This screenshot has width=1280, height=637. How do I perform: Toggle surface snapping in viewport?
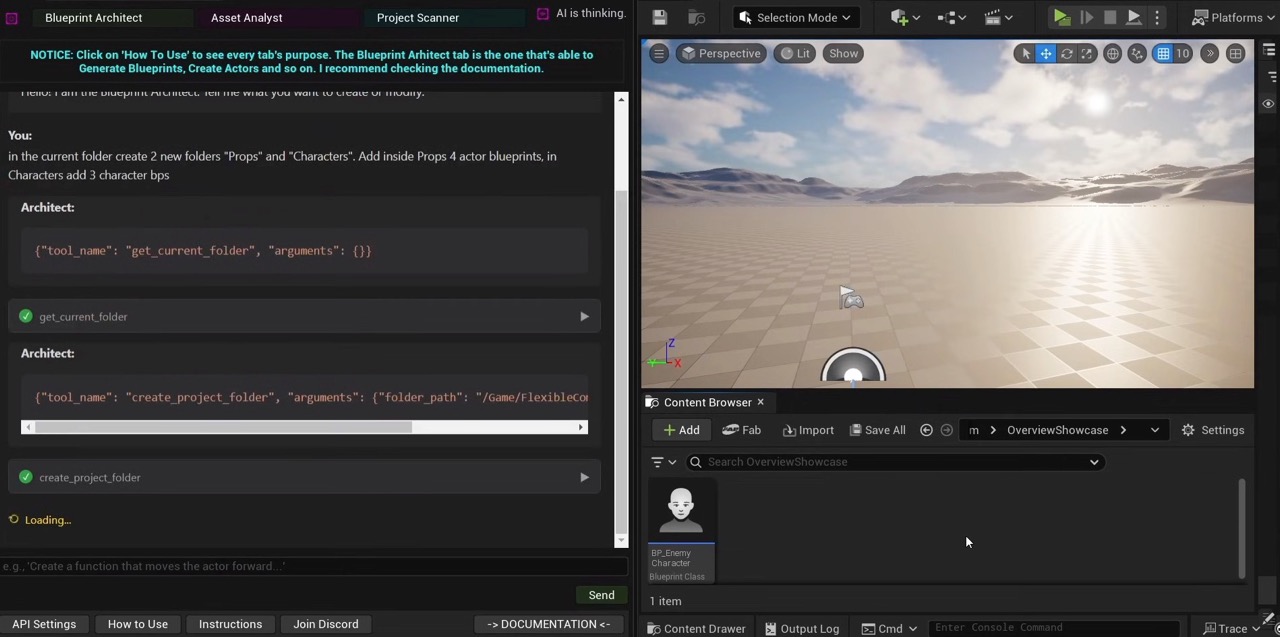click(1137, 54)
